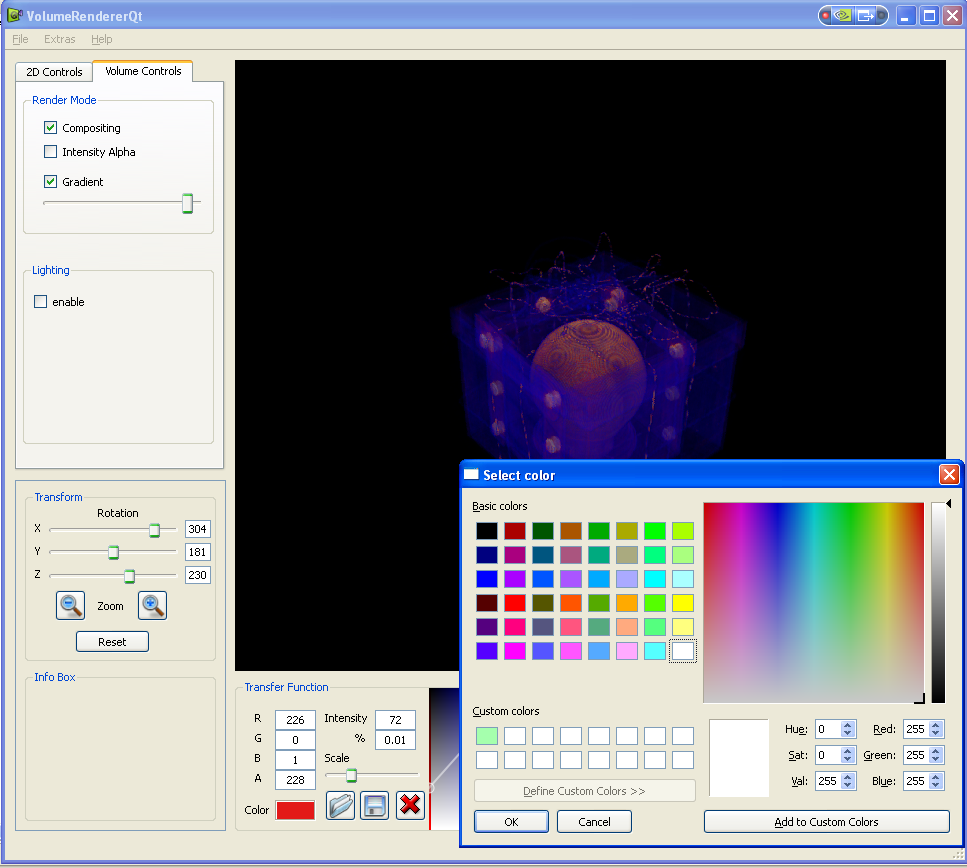Open the Extras menu
The width and height of the screenshot is (967, 868).
pos(59,39)
